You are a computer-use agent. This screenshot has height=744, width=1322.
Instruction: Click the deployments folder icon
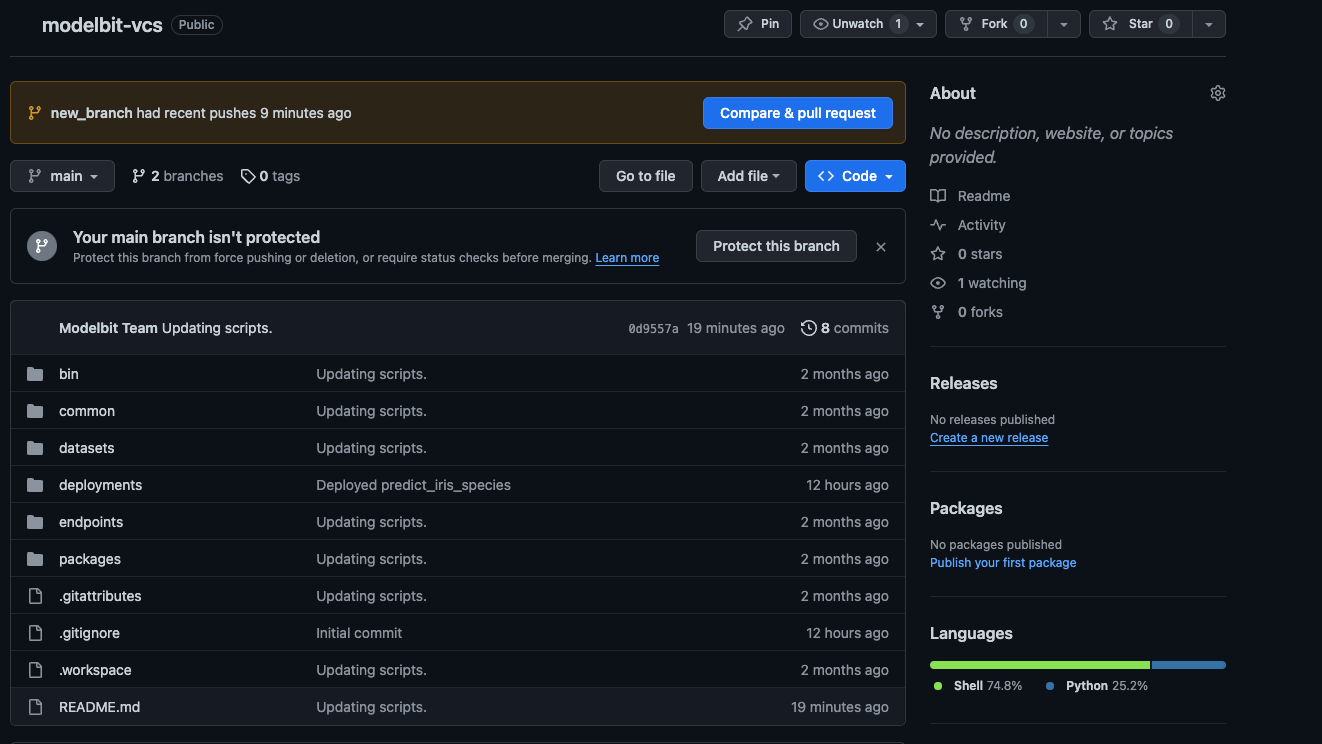(36, 485)
